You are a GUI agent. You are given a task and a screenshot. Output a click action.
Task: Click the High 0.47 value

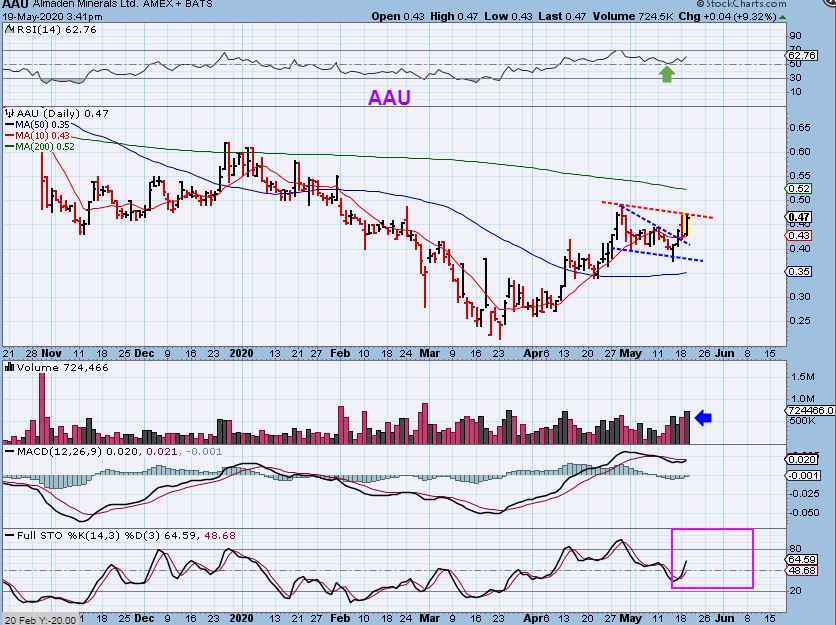click(x=454, y=17)
